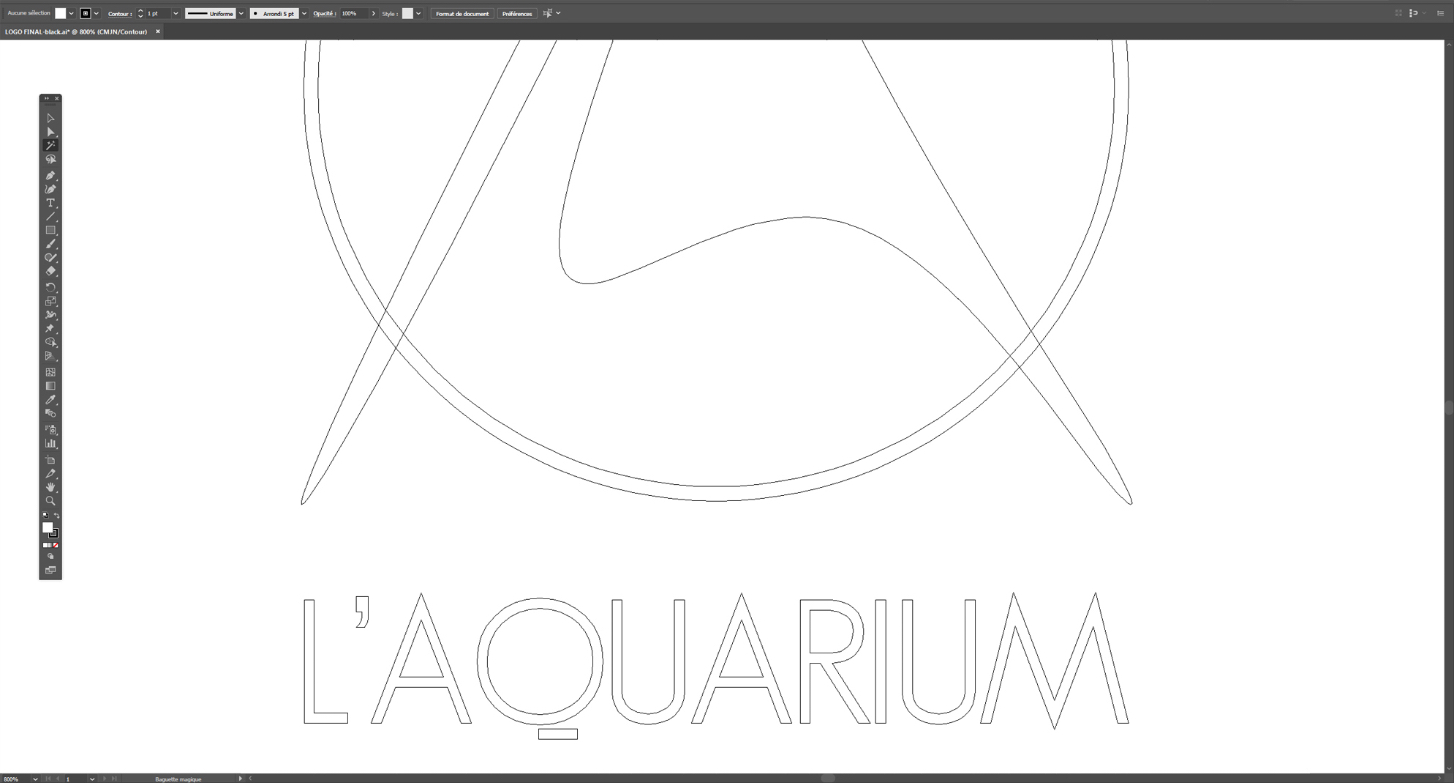Open the Uniforme width profile dropdown
This screenshot has width=1454, height=783.
click(x=241, y=13)
